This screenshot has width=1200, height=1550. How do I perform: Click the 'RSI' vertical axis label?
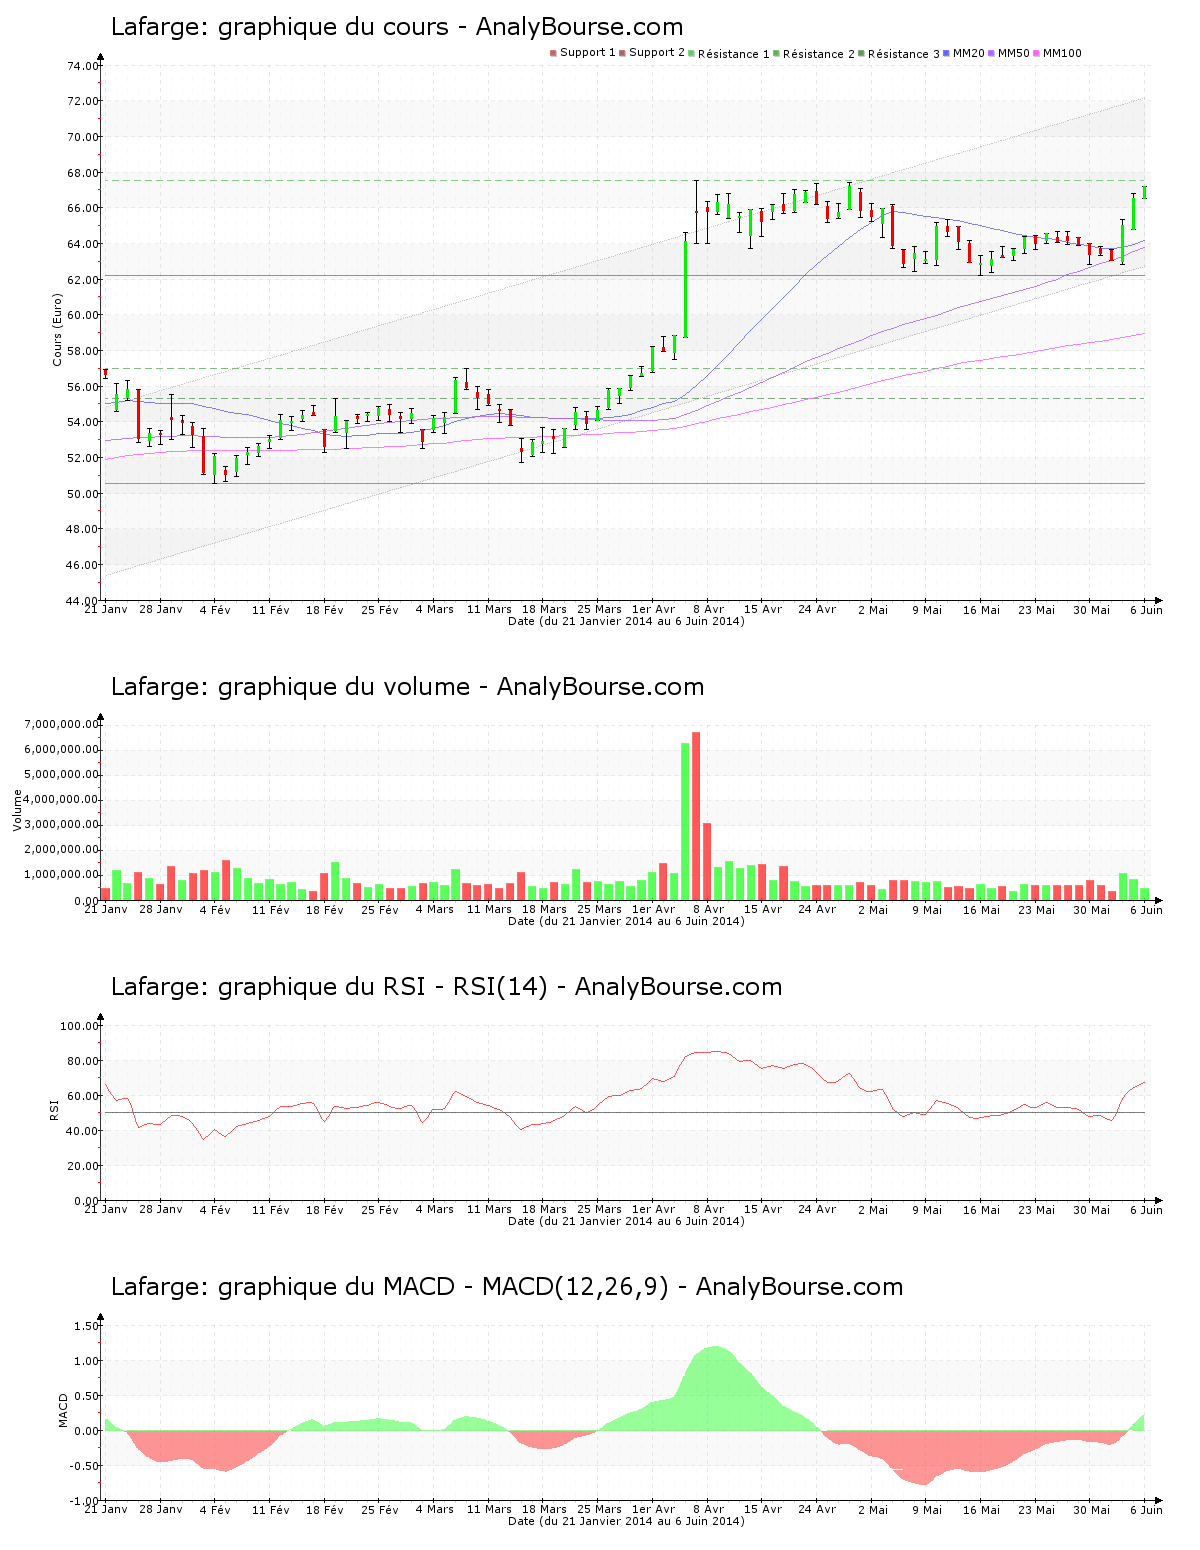pyautogui.click(x=54, y=1110)
